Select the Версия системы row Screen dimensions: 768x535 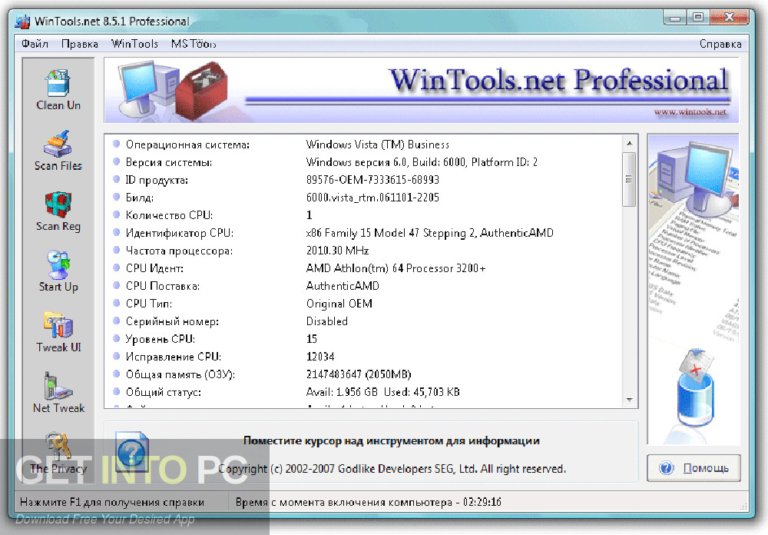click(363, 162)
